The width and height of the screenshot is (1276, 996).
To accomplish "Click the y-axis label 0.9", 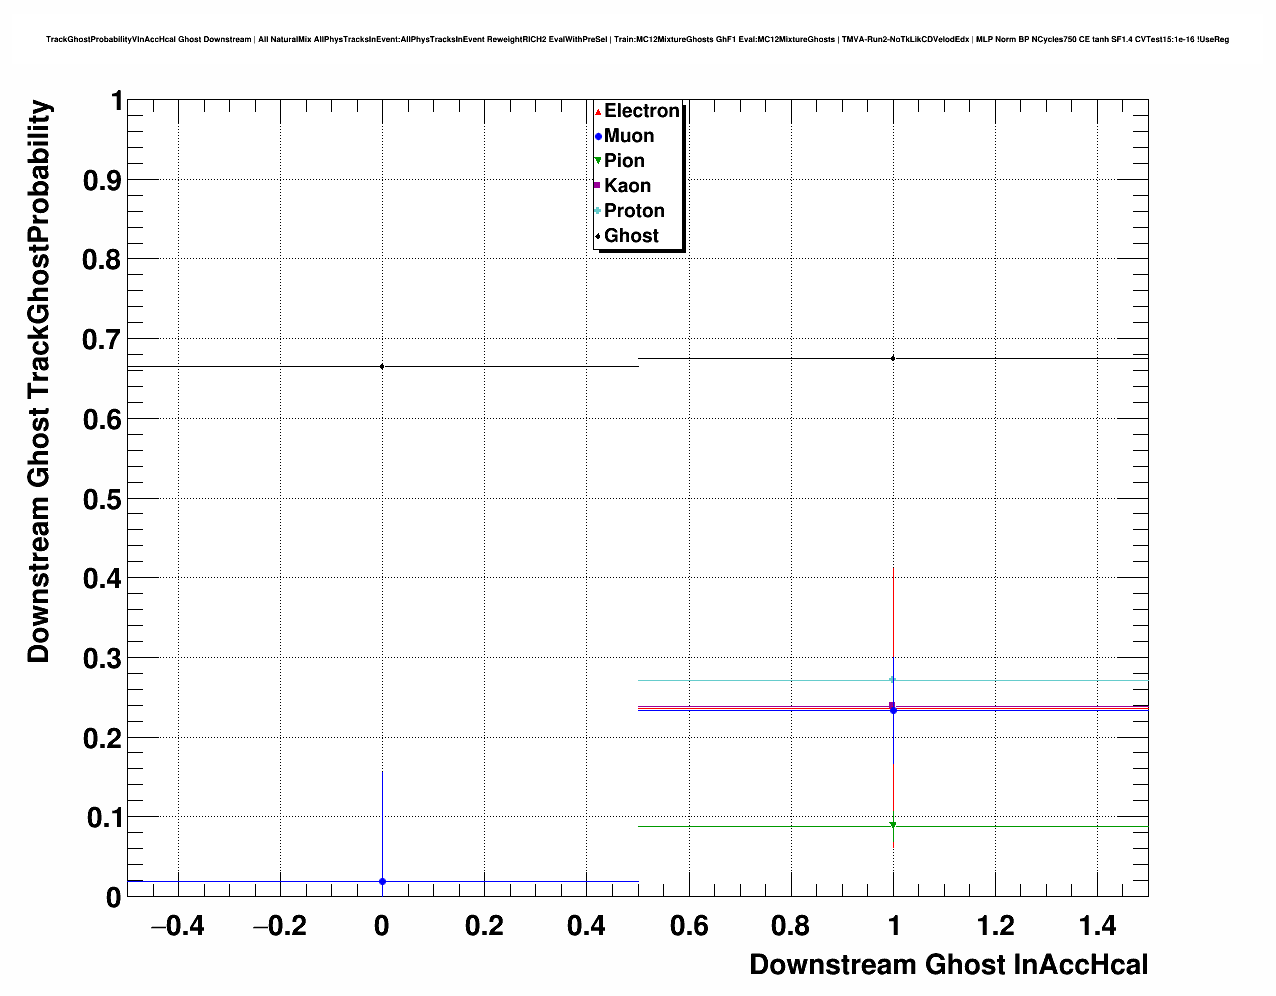I will tap(101, 181).
